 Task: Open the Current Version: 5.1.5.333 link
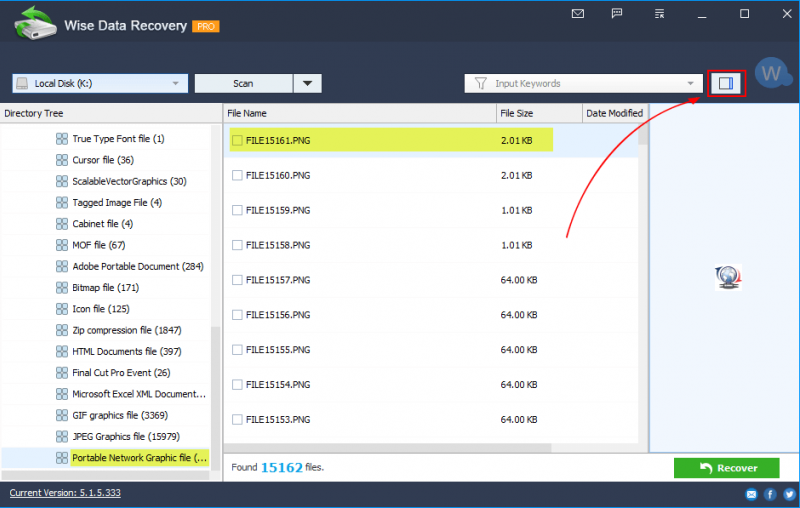[65, 493]
